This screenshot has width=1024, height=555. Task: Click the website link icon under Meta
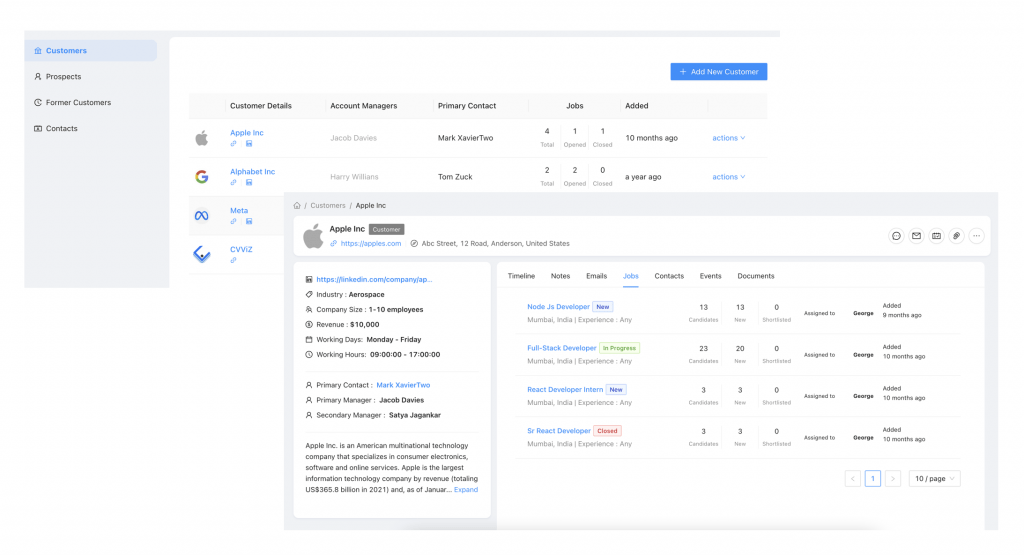point(233,221)
